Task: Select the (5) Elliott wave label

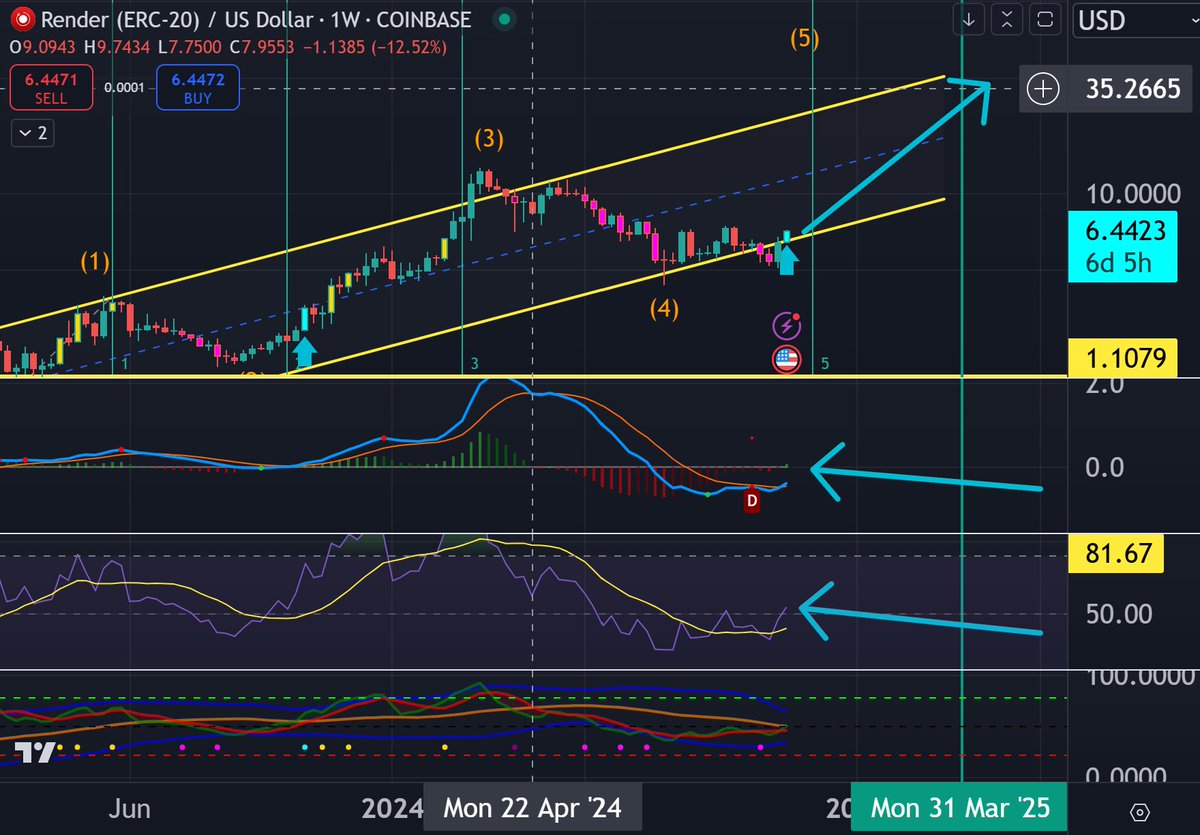Action: 805,40
